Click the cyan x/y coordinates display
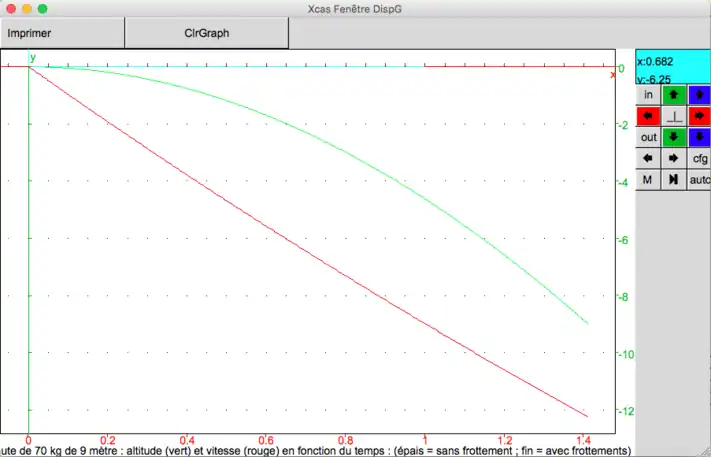Viewport: 711px width, 457px height. (673, 68)
